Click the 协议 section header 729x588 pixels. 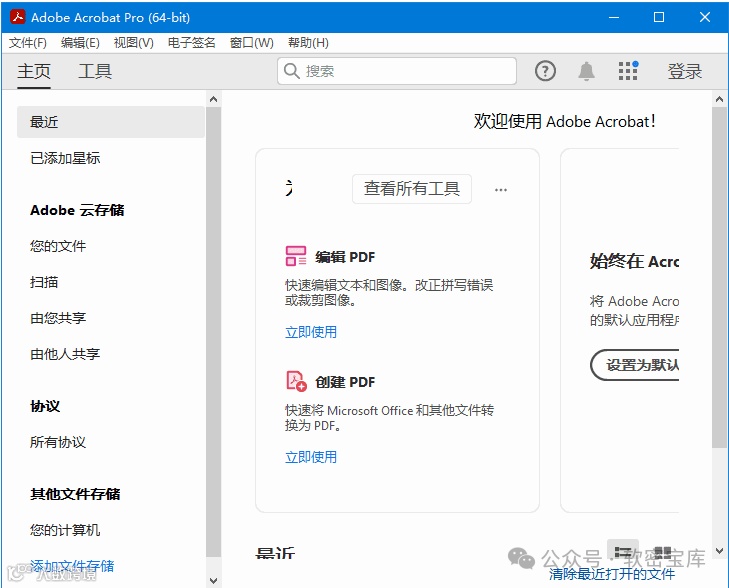(45, 406)
